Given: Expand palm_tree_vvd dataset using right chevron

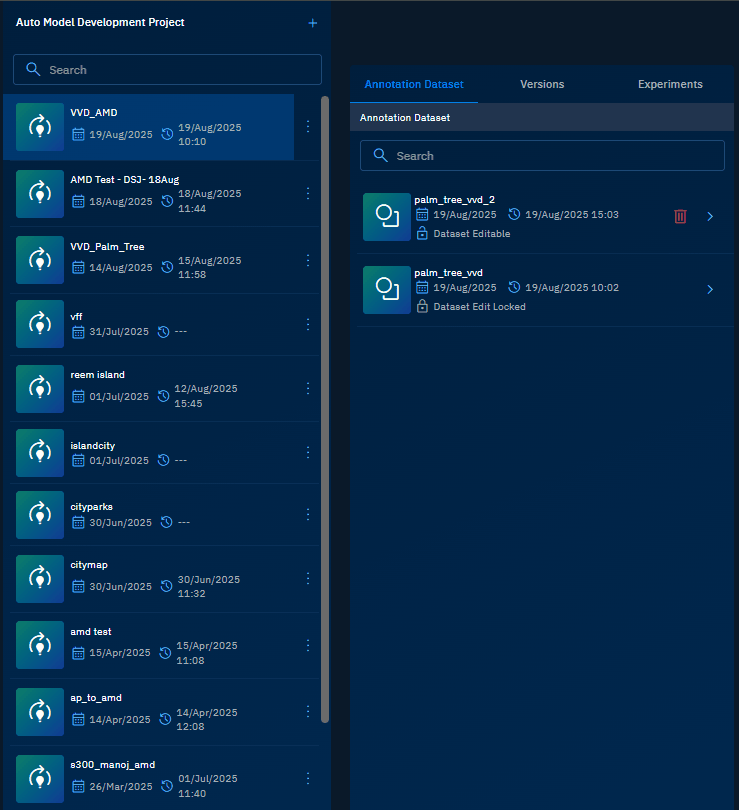Looking at the screenshot, I should (710, 290).
